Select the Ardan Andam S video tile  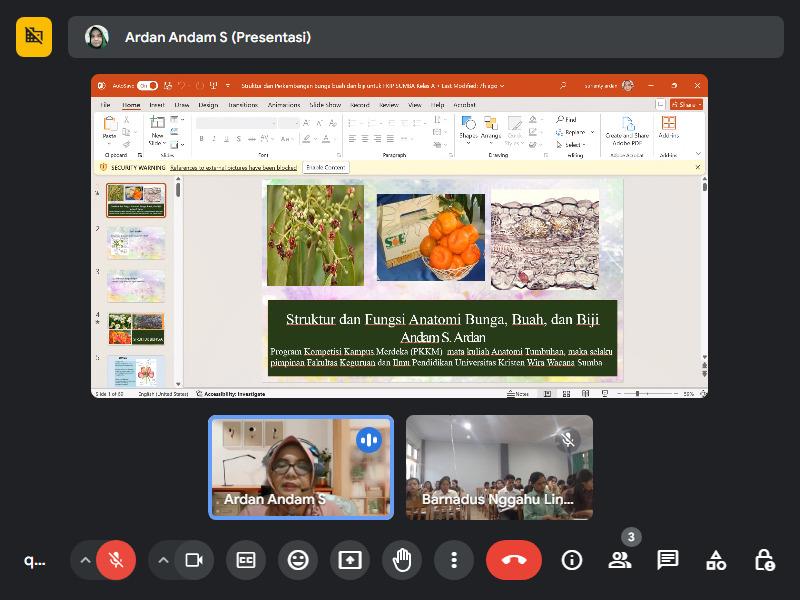pos(300,467)
